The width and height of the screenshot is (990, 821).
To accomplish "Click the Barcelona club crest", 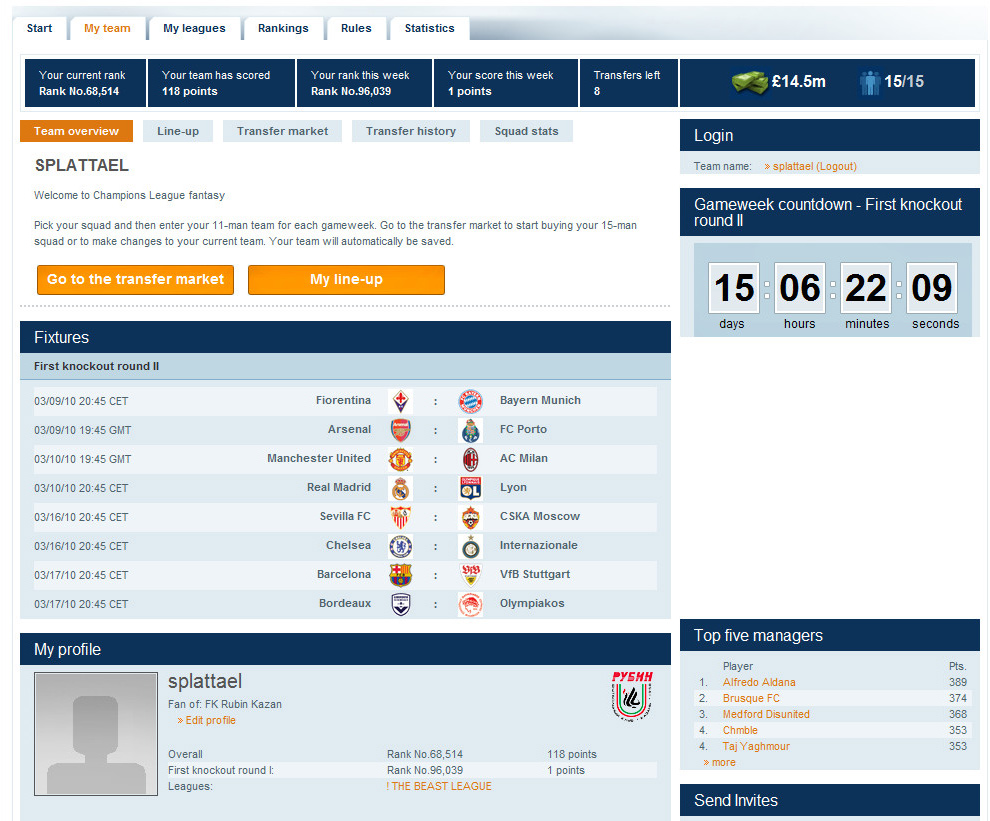I will [400, 575].
